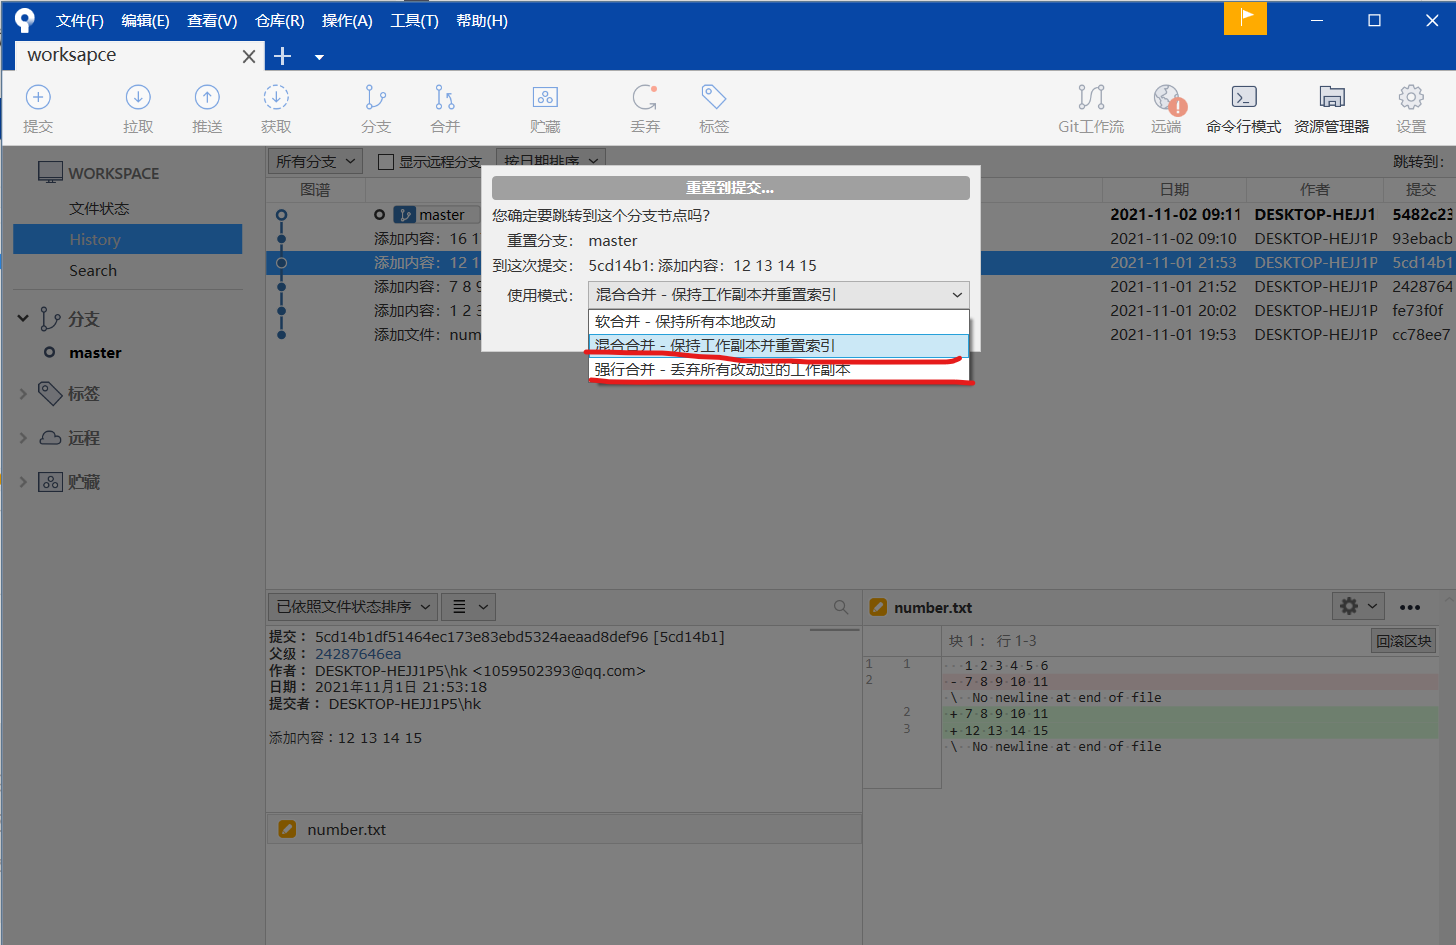Open the 帮助(H) menu
This screenshot has height=945, width=1456.
coord(482,21)
